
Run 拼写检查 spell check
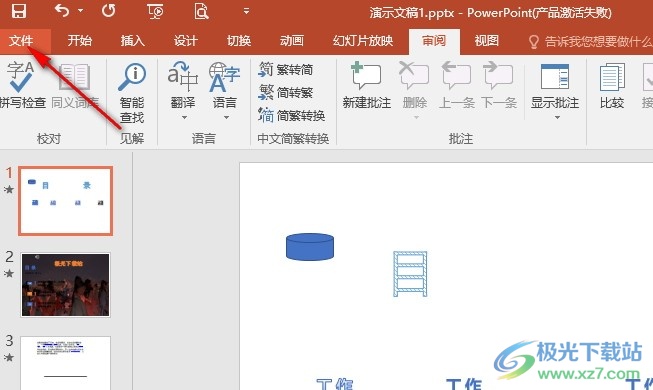[22, 85]
